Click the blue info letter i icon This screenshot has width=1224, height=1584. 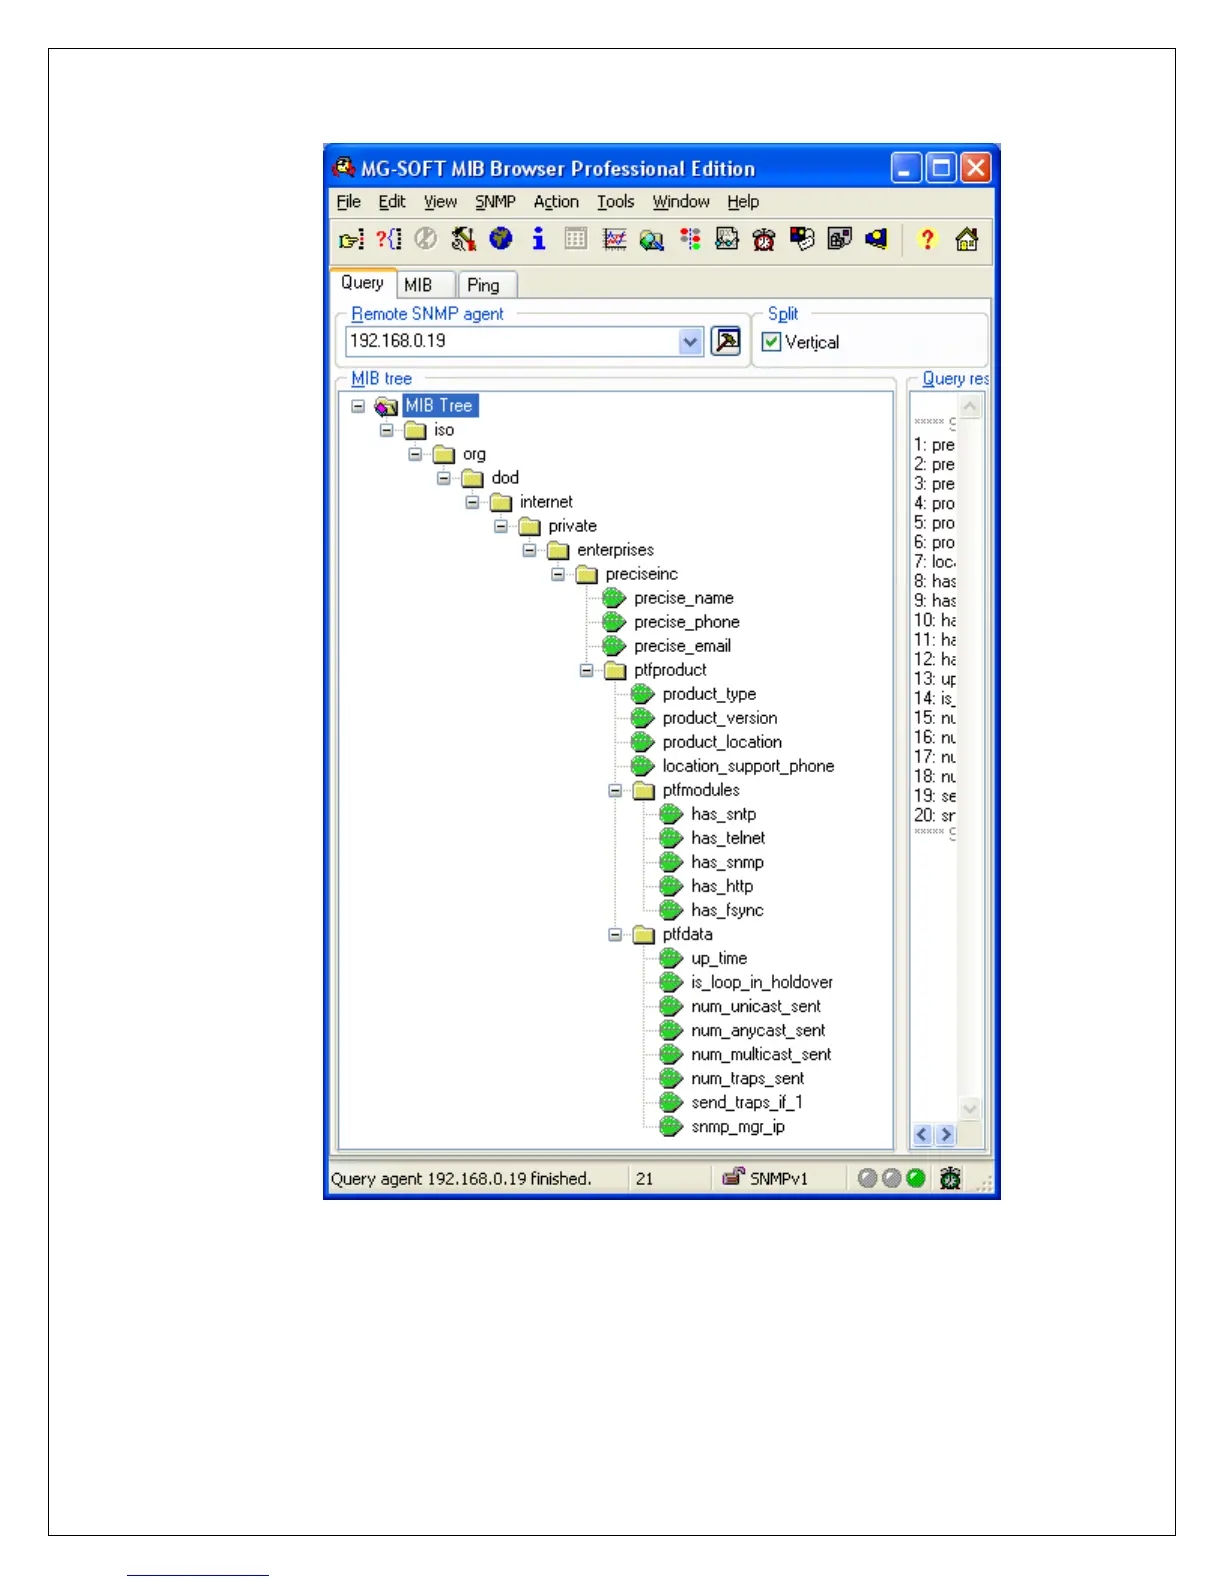click(539, 239)
